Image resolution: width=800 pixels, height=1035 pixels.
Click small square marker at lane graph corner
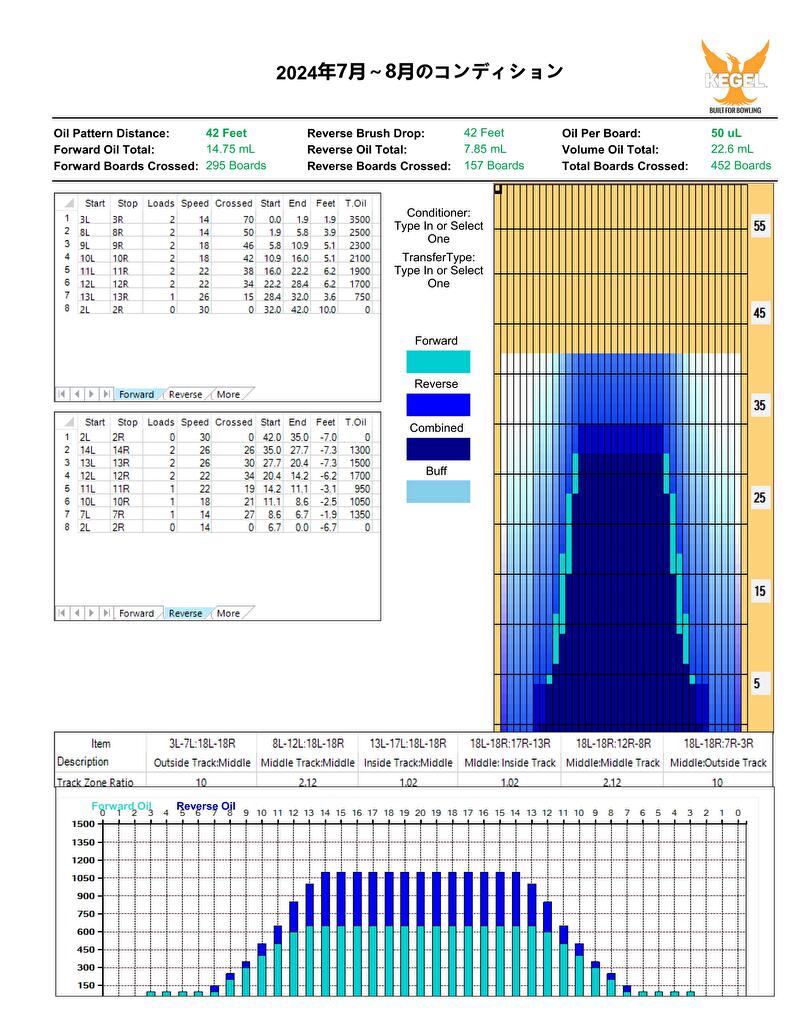498,189
